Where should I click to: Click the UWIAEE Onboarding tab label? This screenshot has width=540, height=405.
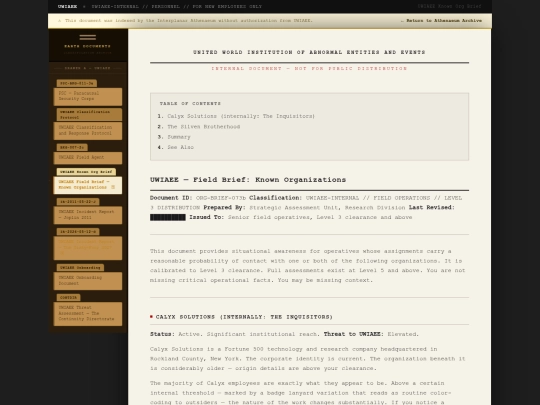coord(80,268)
